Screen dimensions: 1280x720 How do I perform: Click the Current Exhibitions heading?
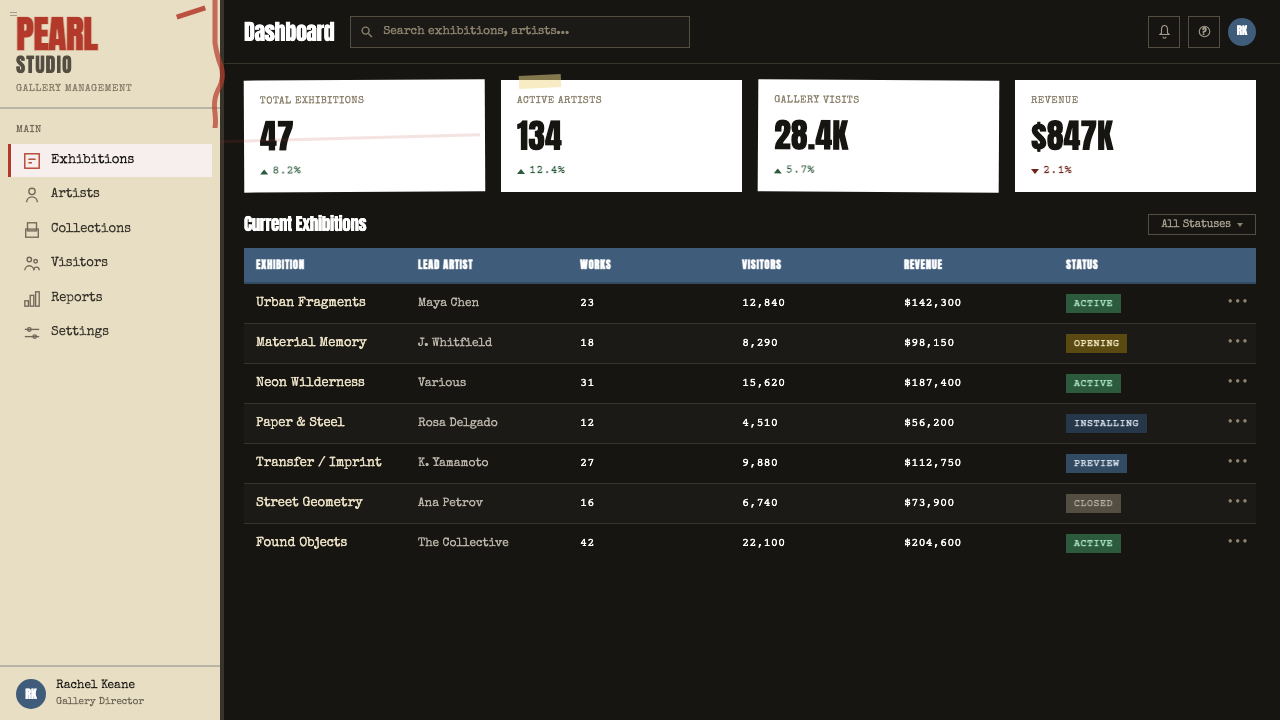[x=305, y=224]
